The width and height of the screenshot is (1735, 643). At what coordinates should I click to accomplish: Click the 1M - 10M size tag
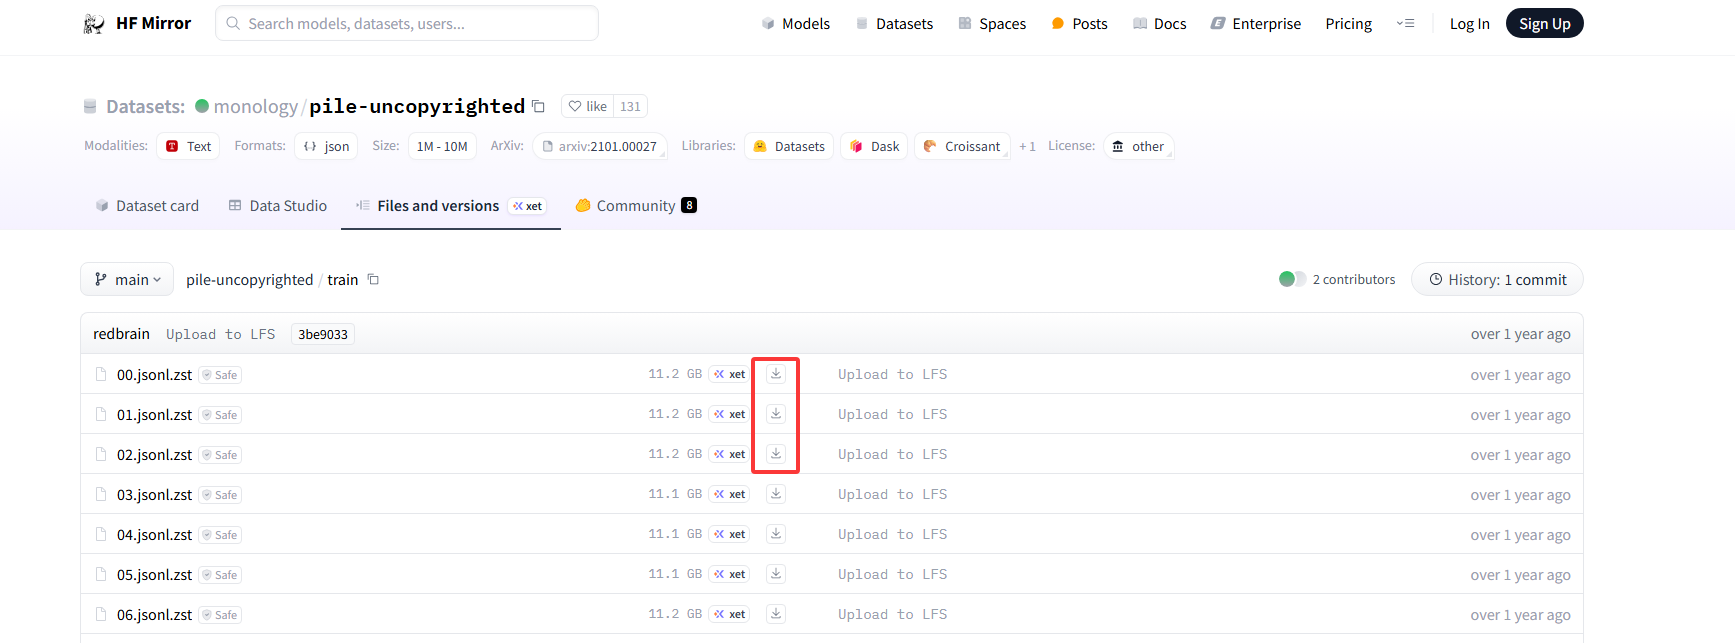[x=442, y=146]
